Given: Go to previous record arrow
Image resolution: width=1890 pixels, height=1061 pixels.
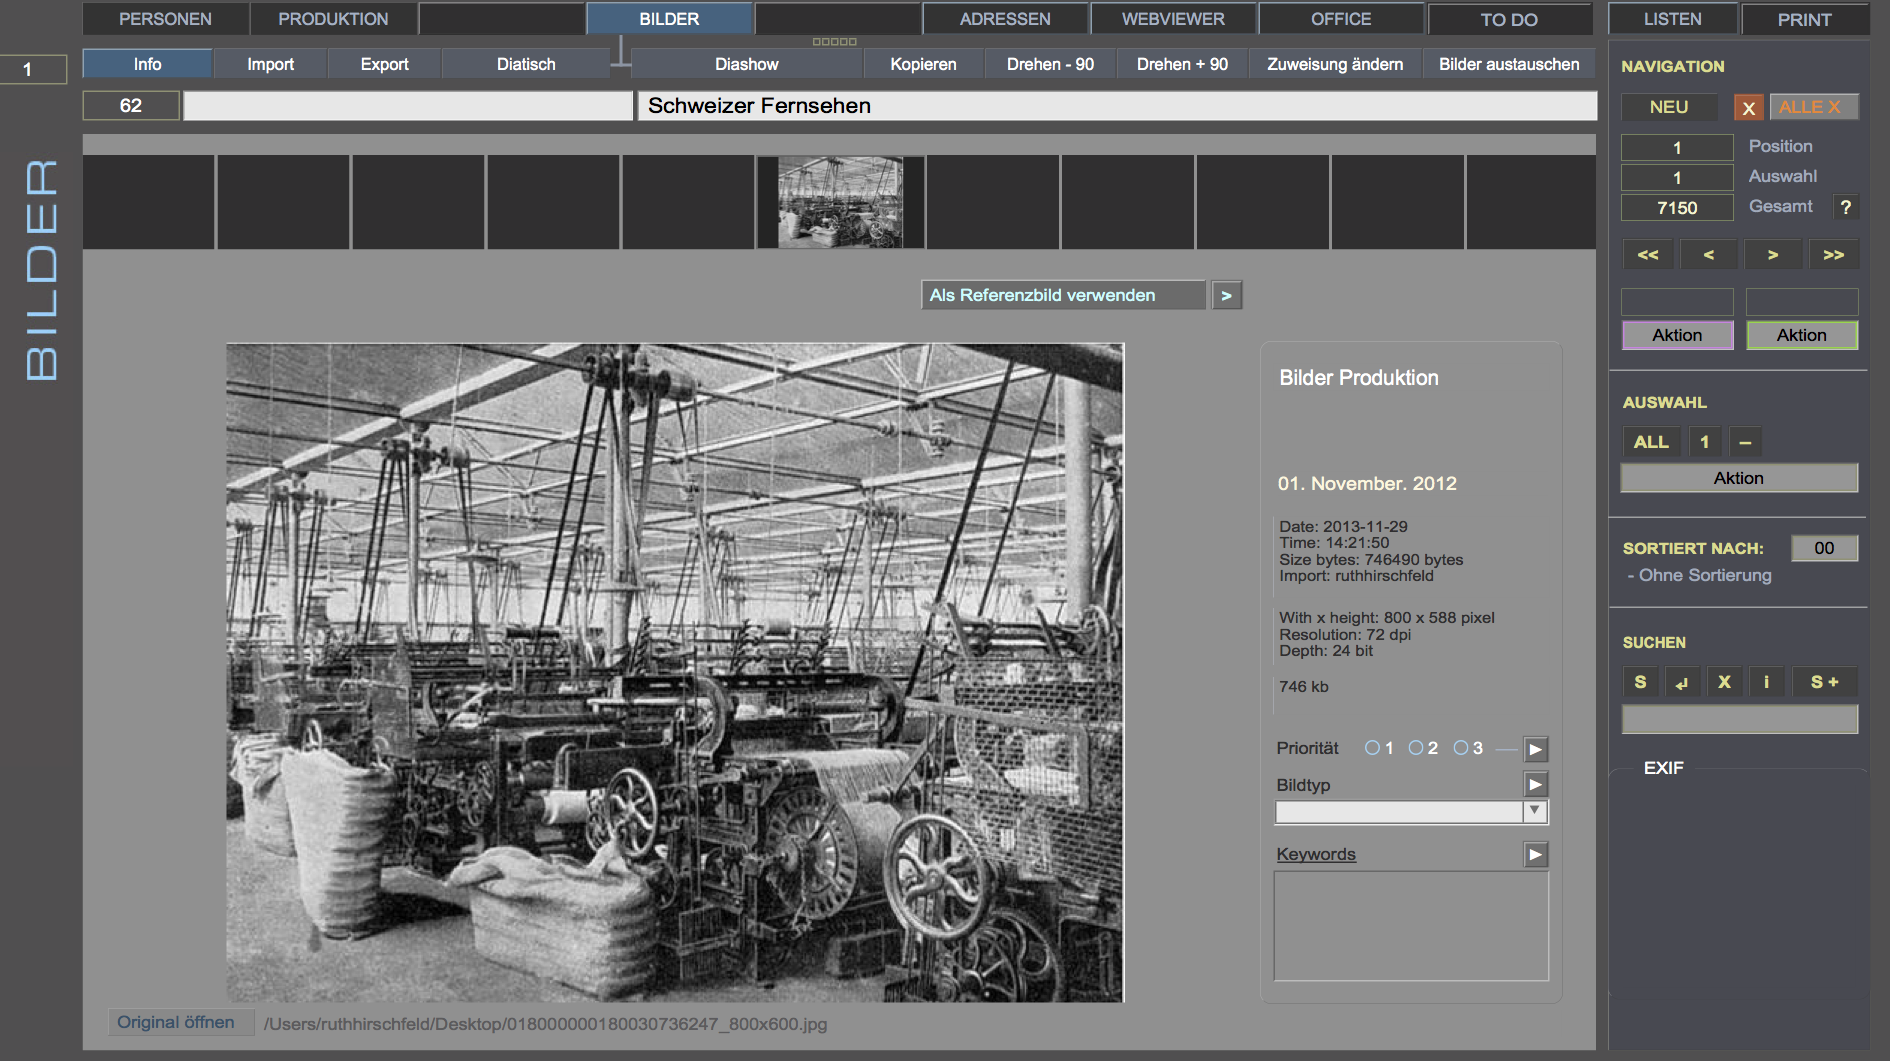Looking at the screenshot, I should point(1708,255).
